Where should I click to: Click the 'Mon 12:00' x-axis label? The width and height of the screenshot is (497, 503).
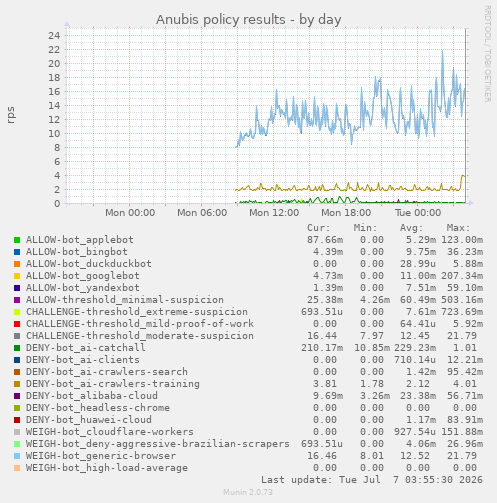click(274, 213)
